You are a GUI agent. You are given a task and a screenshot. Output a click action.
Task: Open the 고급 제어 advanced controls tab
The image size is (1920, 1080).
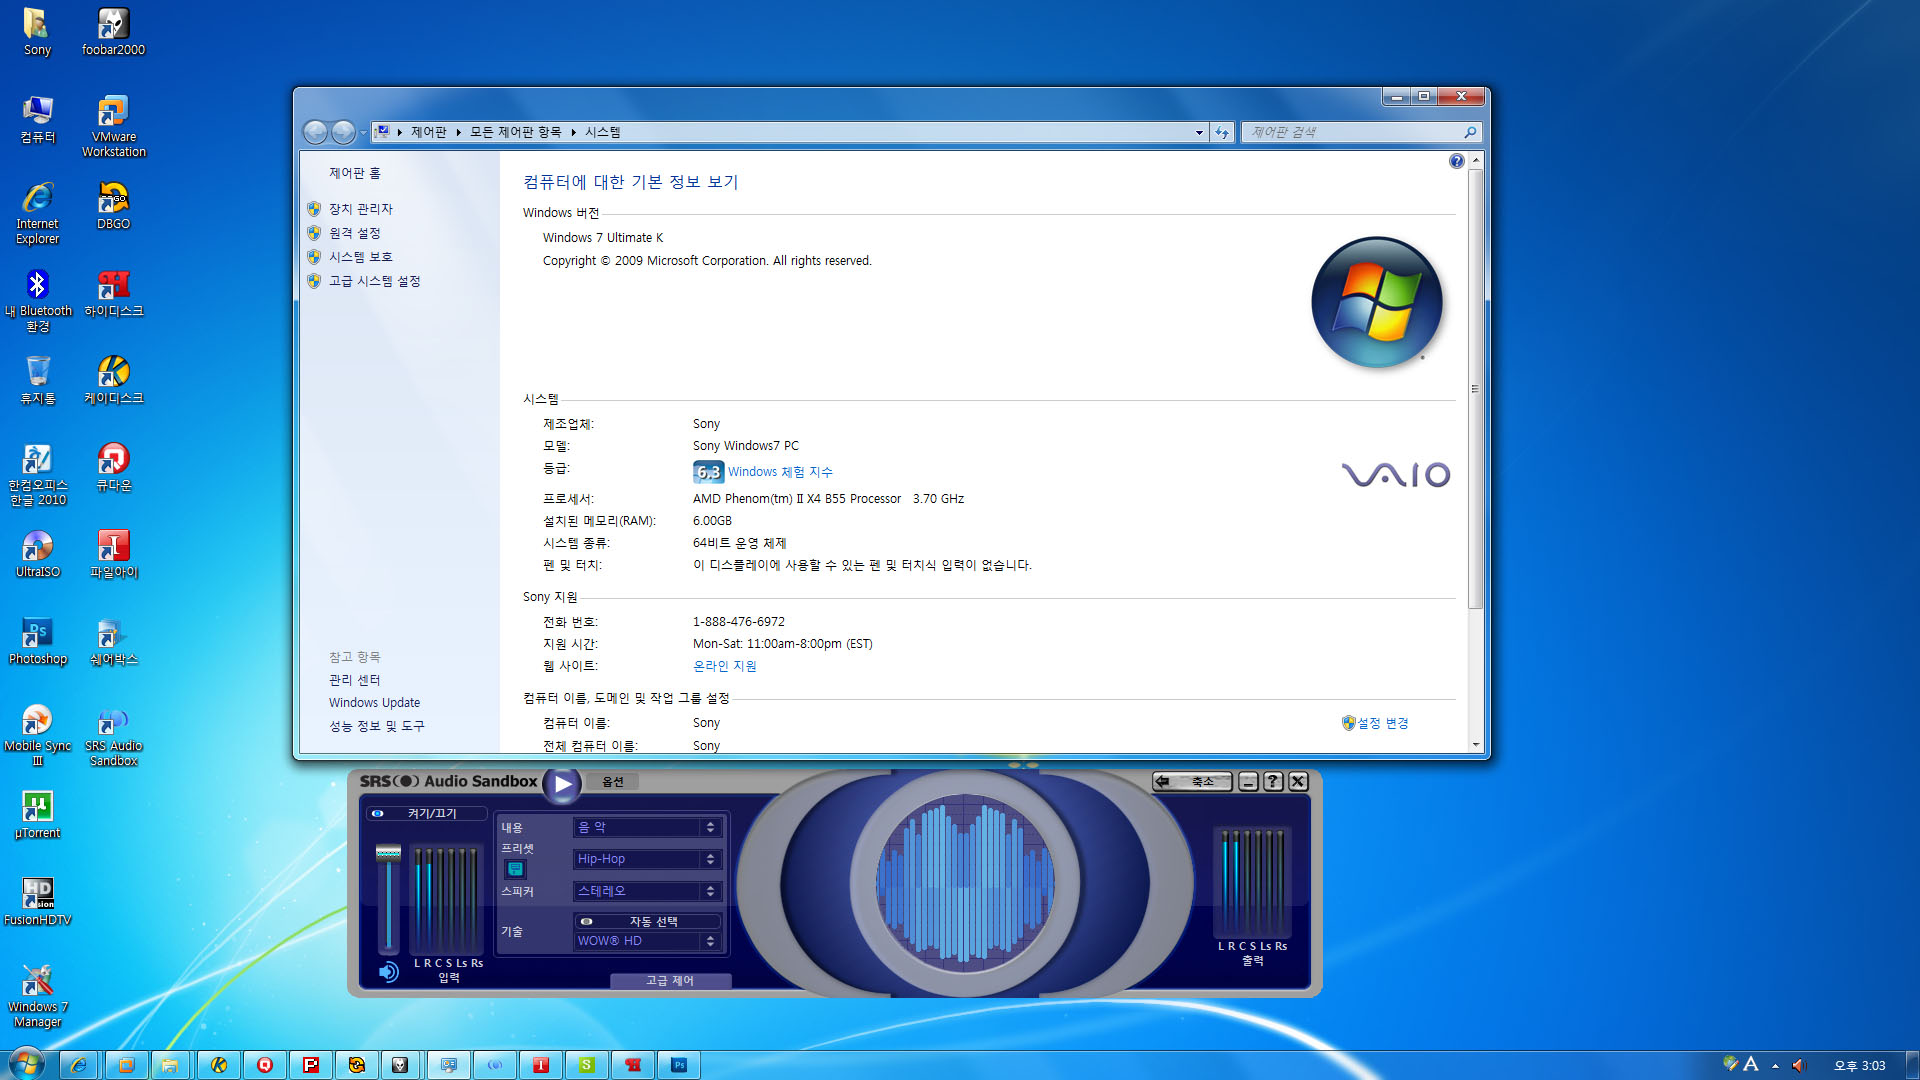[x=670, y=981]
